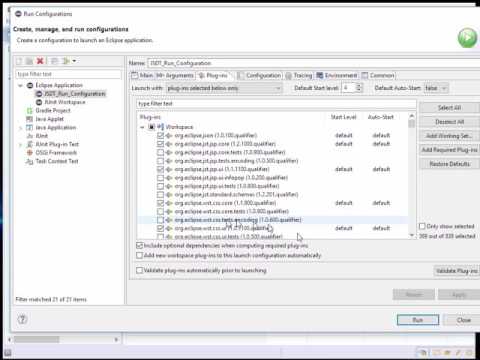The height and width of the screenshot is (360, 480).
Task: Click the red delete configuration icon
Action: click(x=40, y=61)
